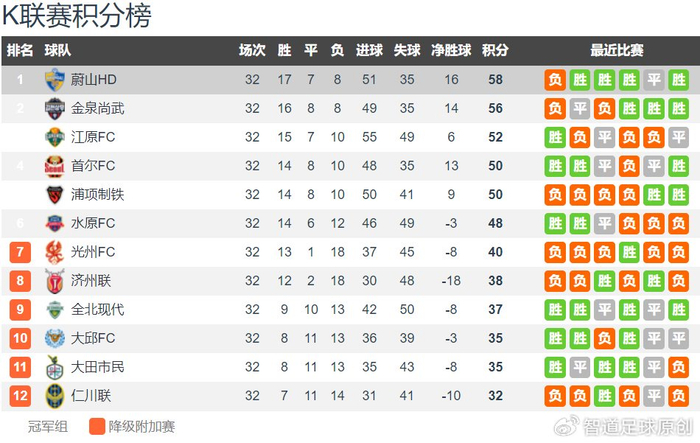Viewport: 700px width, 443px height.
Task: Click the 水原FC team crest
Action: (x=54, y=223)
